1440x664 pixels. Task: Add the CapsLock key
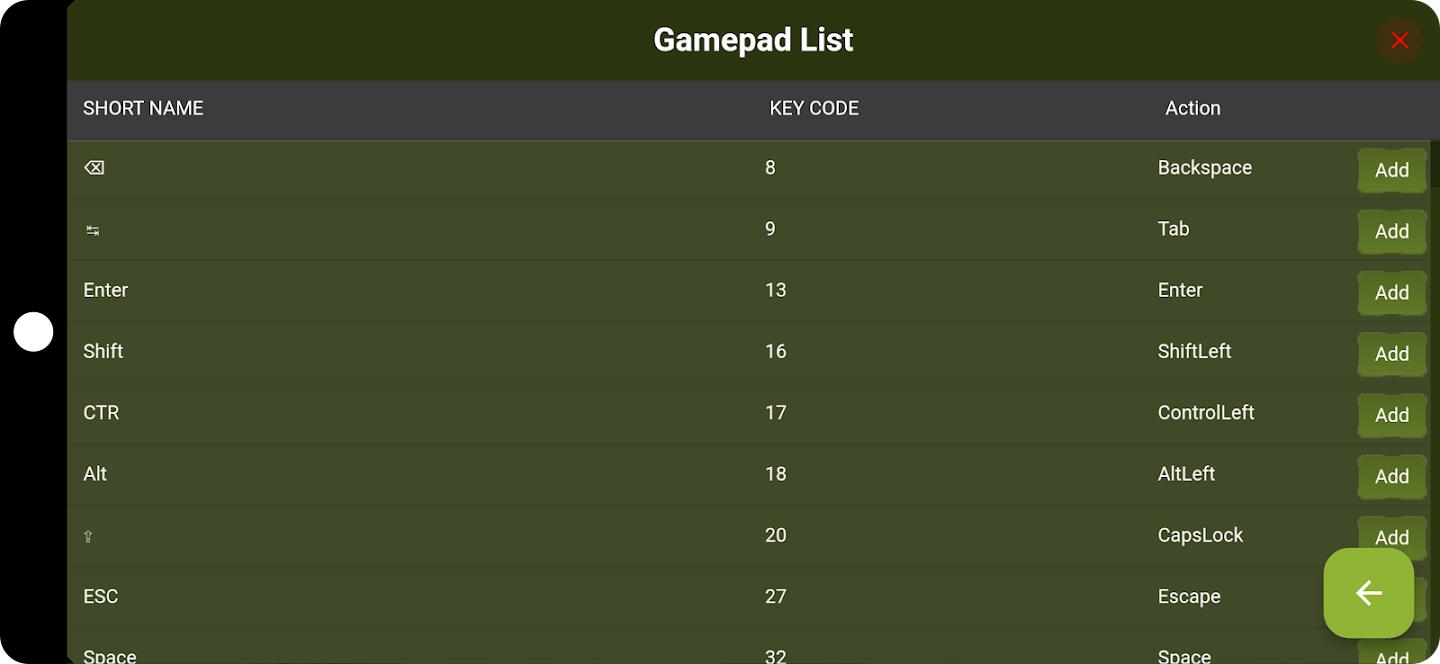click(1391, 535)
